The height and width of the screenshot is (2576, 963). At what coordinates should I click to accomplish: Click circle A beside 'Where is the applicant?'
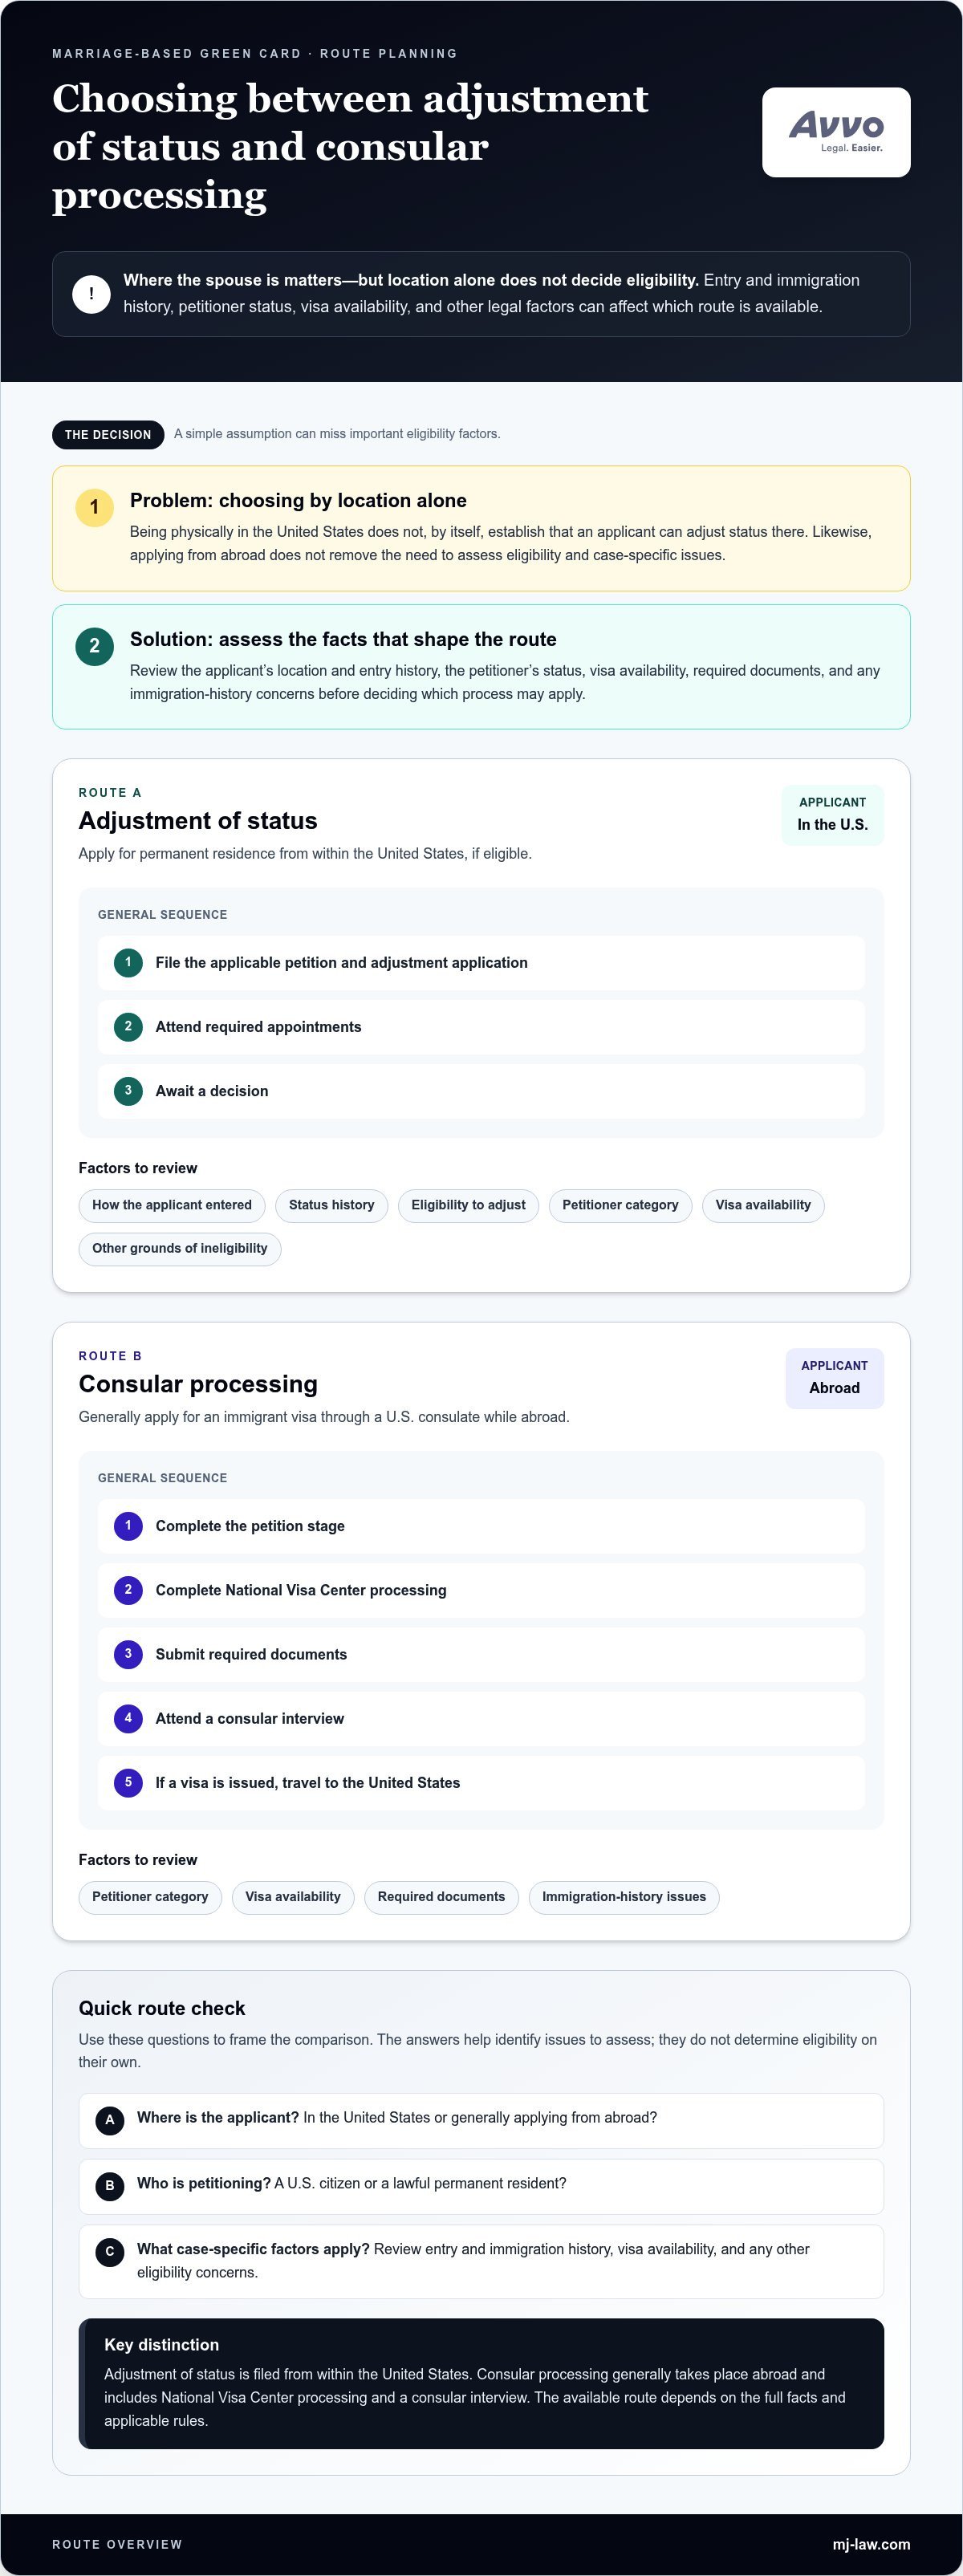click(x=110, y=2120)
